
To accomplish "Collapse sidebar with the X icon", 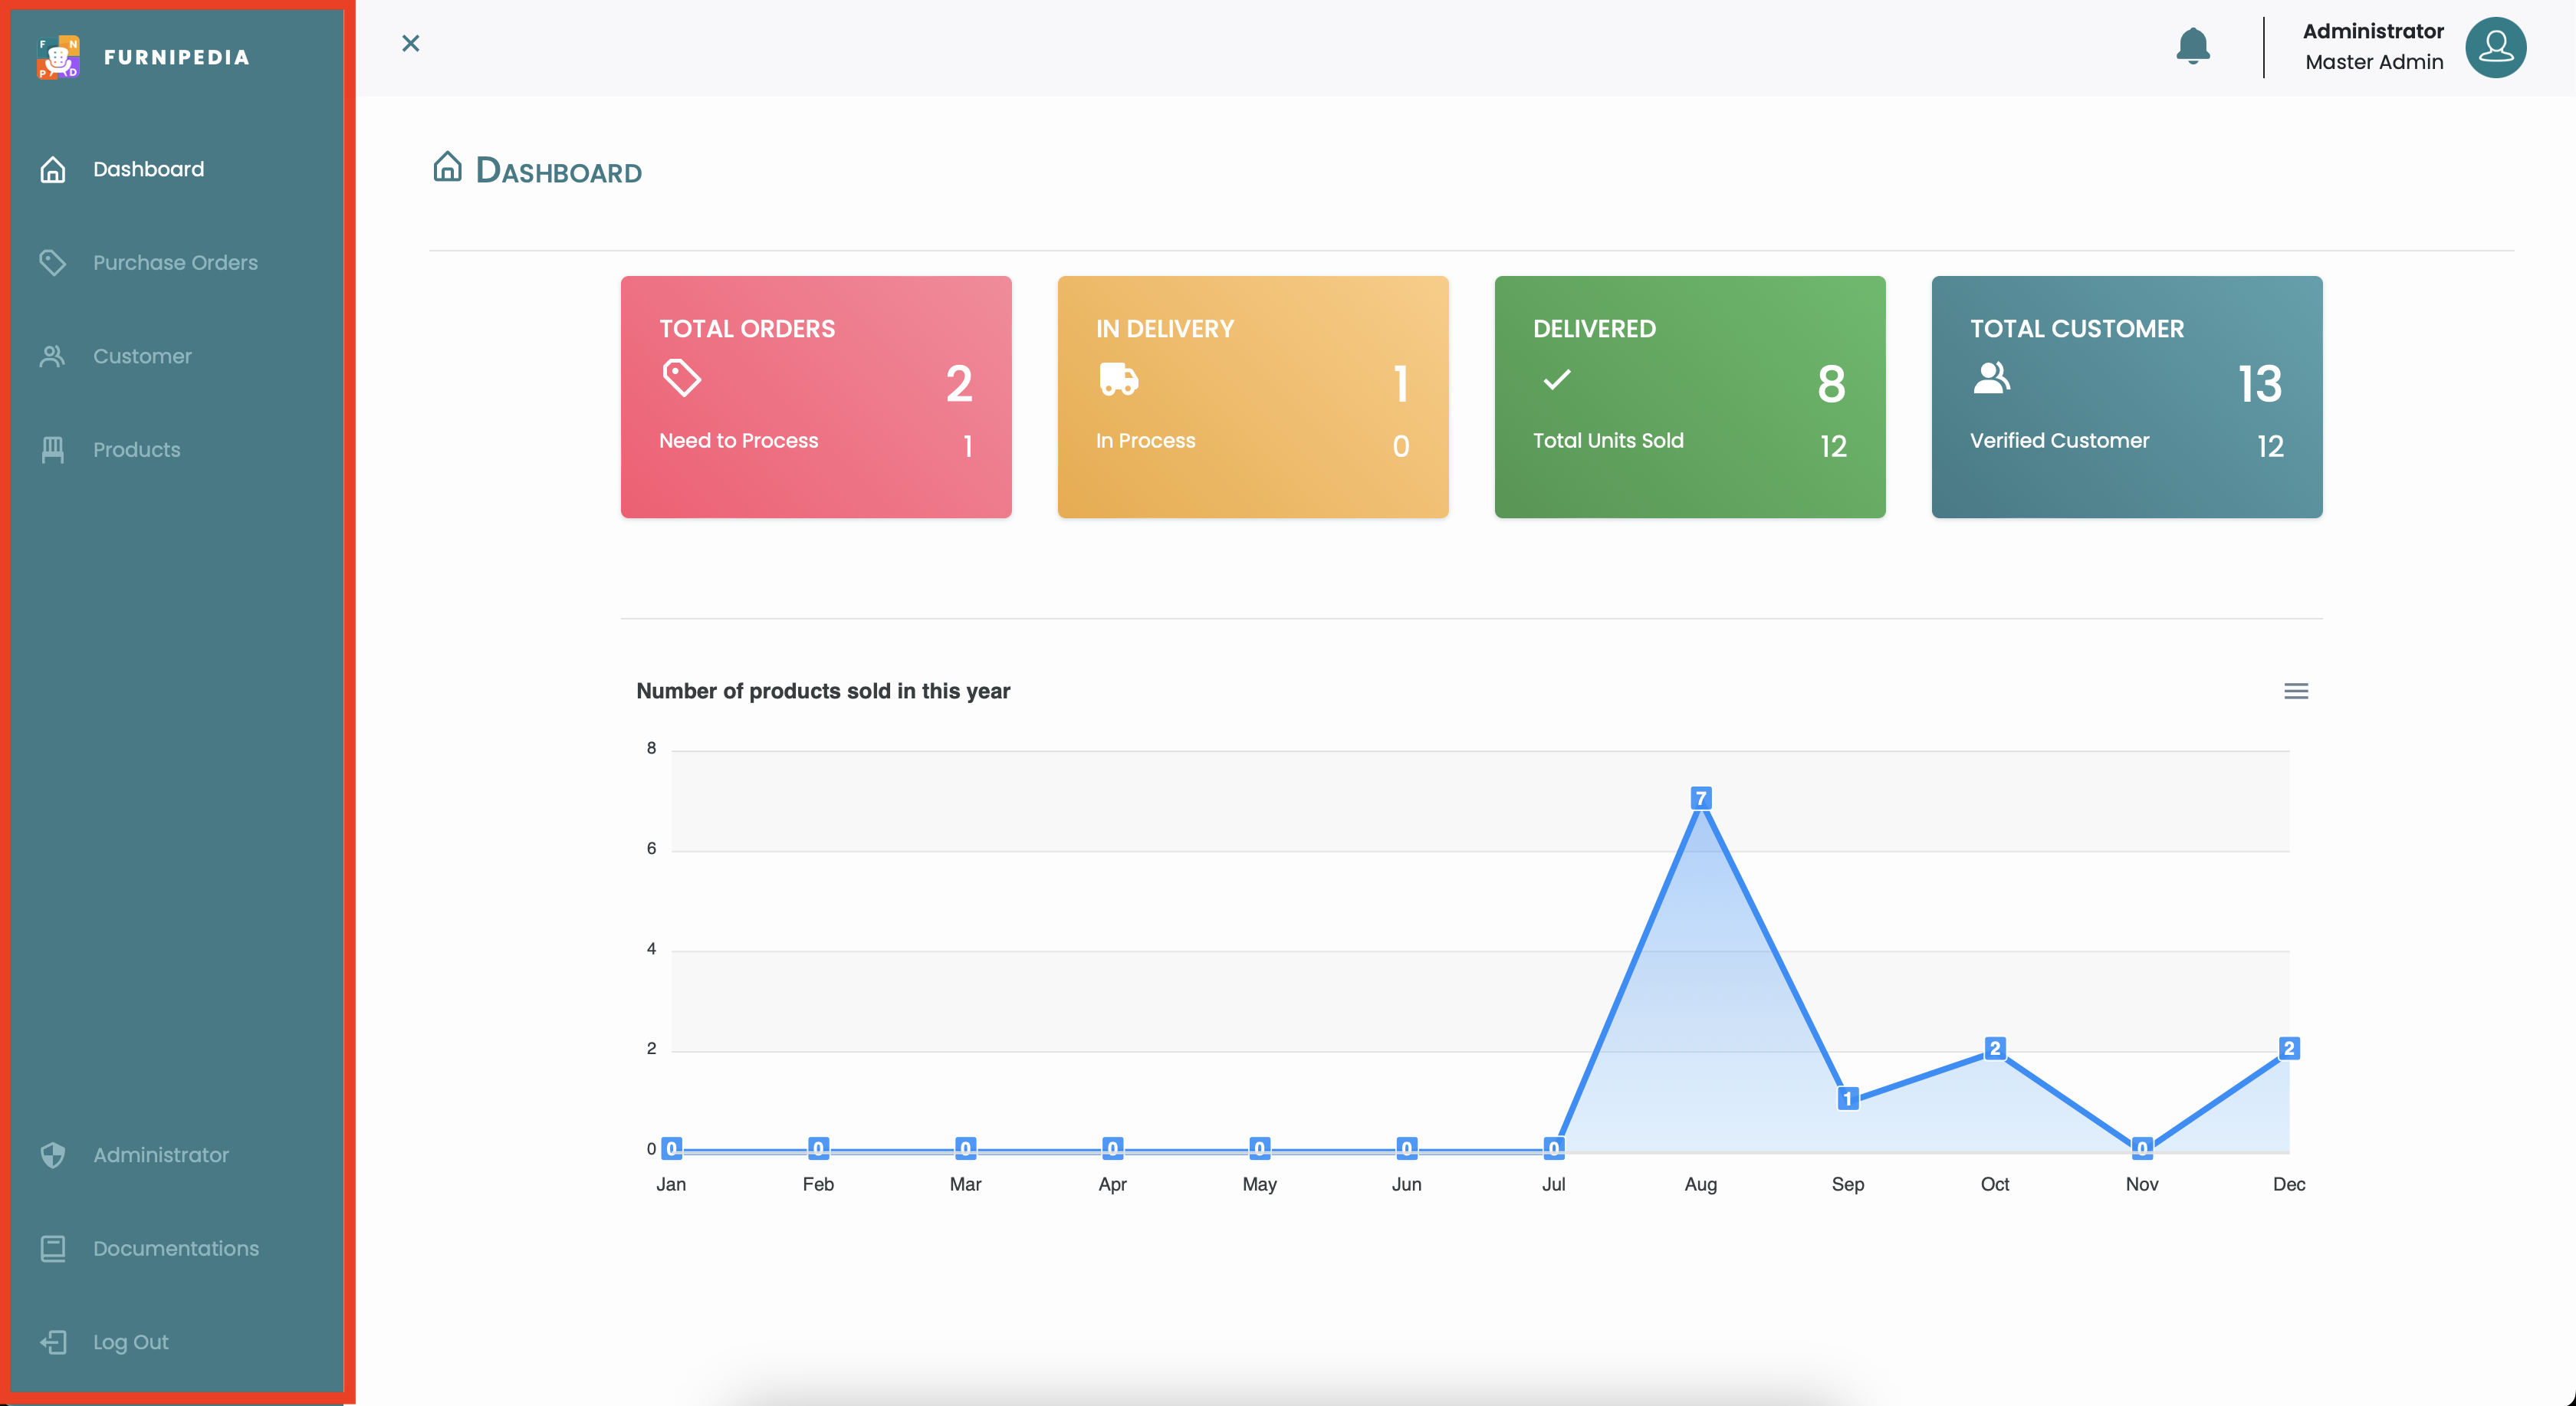I will (410, 43).
